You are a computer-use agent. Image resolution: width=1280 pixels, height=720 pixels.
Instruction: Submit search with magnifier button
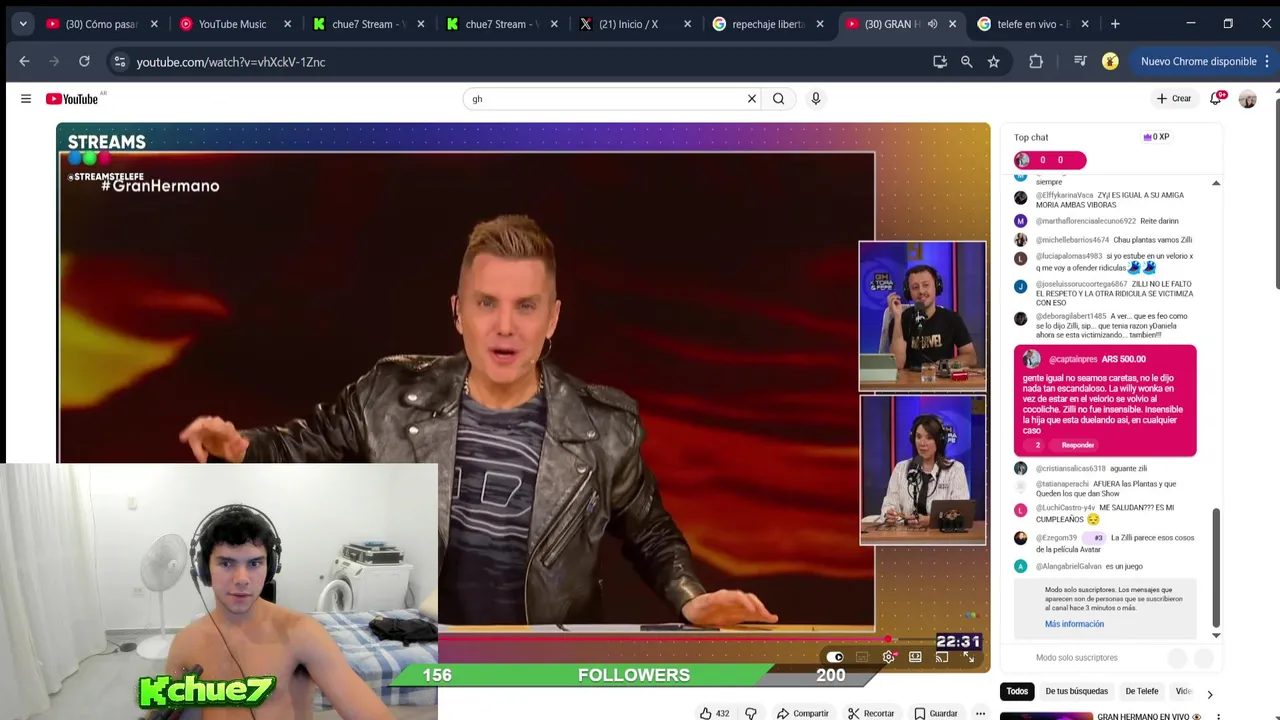(x=778, y=98)
